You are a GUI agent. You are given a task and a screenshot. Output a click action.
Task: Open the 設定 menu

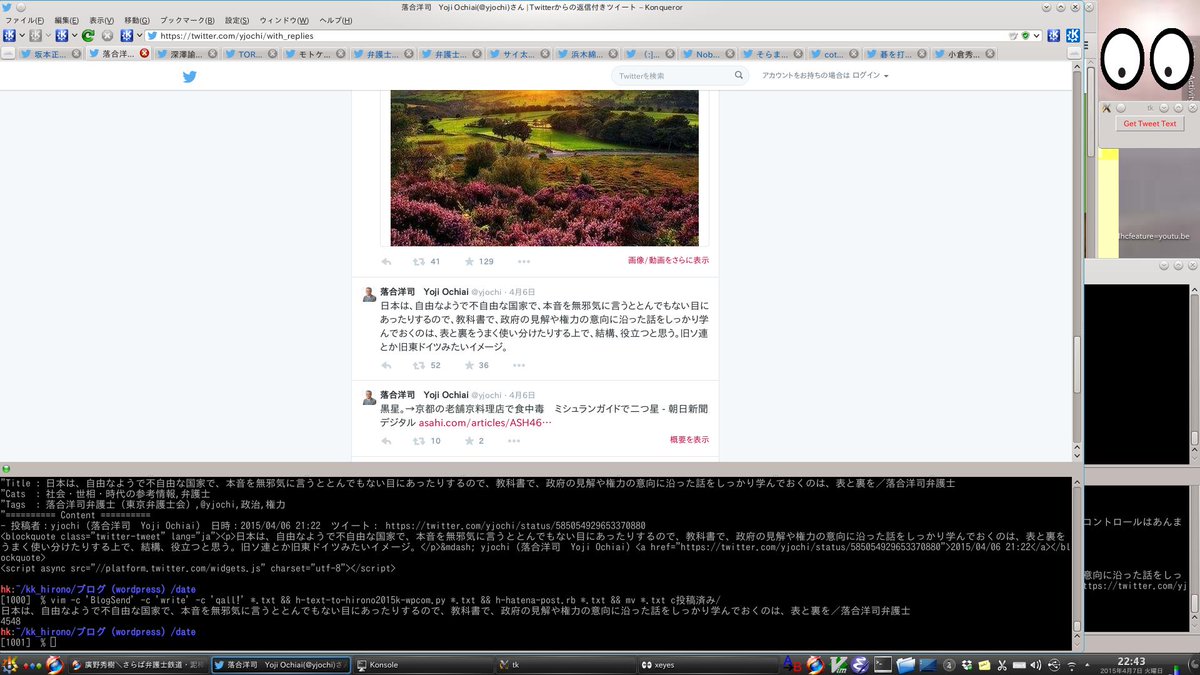(x=237, y=20)
